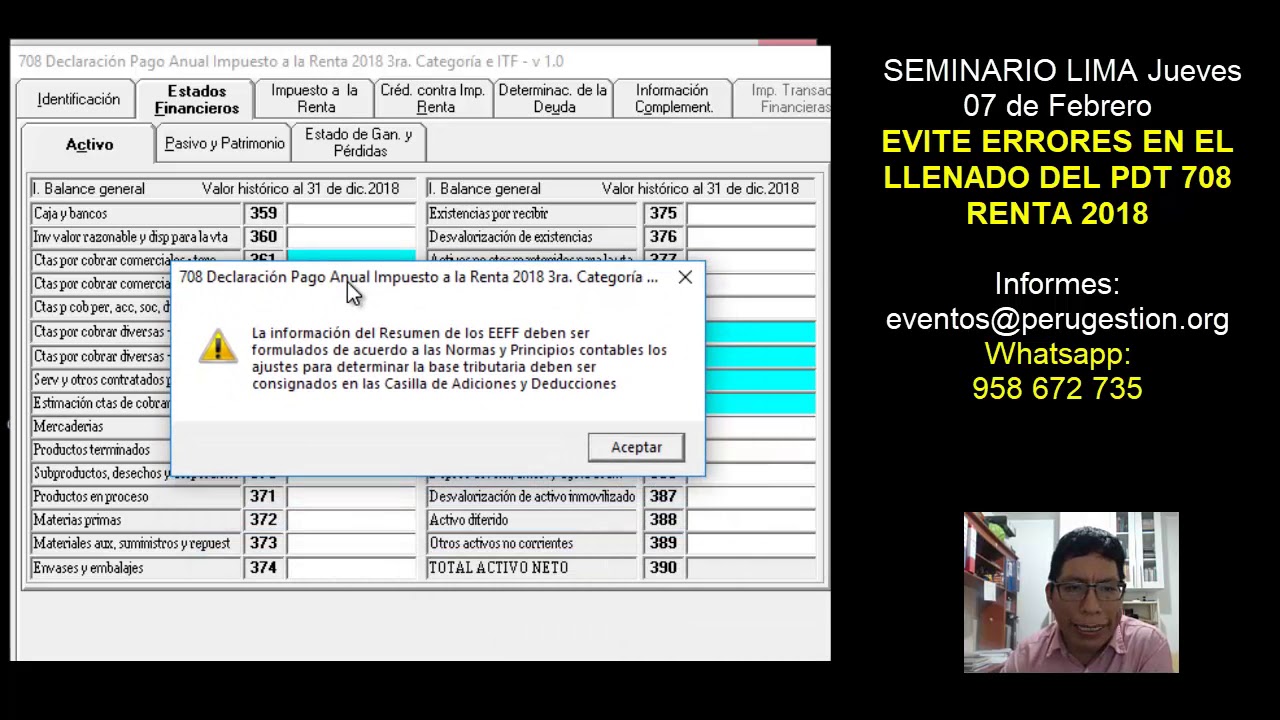Go to Determinac. de la Deuda tab

point(553,98)
